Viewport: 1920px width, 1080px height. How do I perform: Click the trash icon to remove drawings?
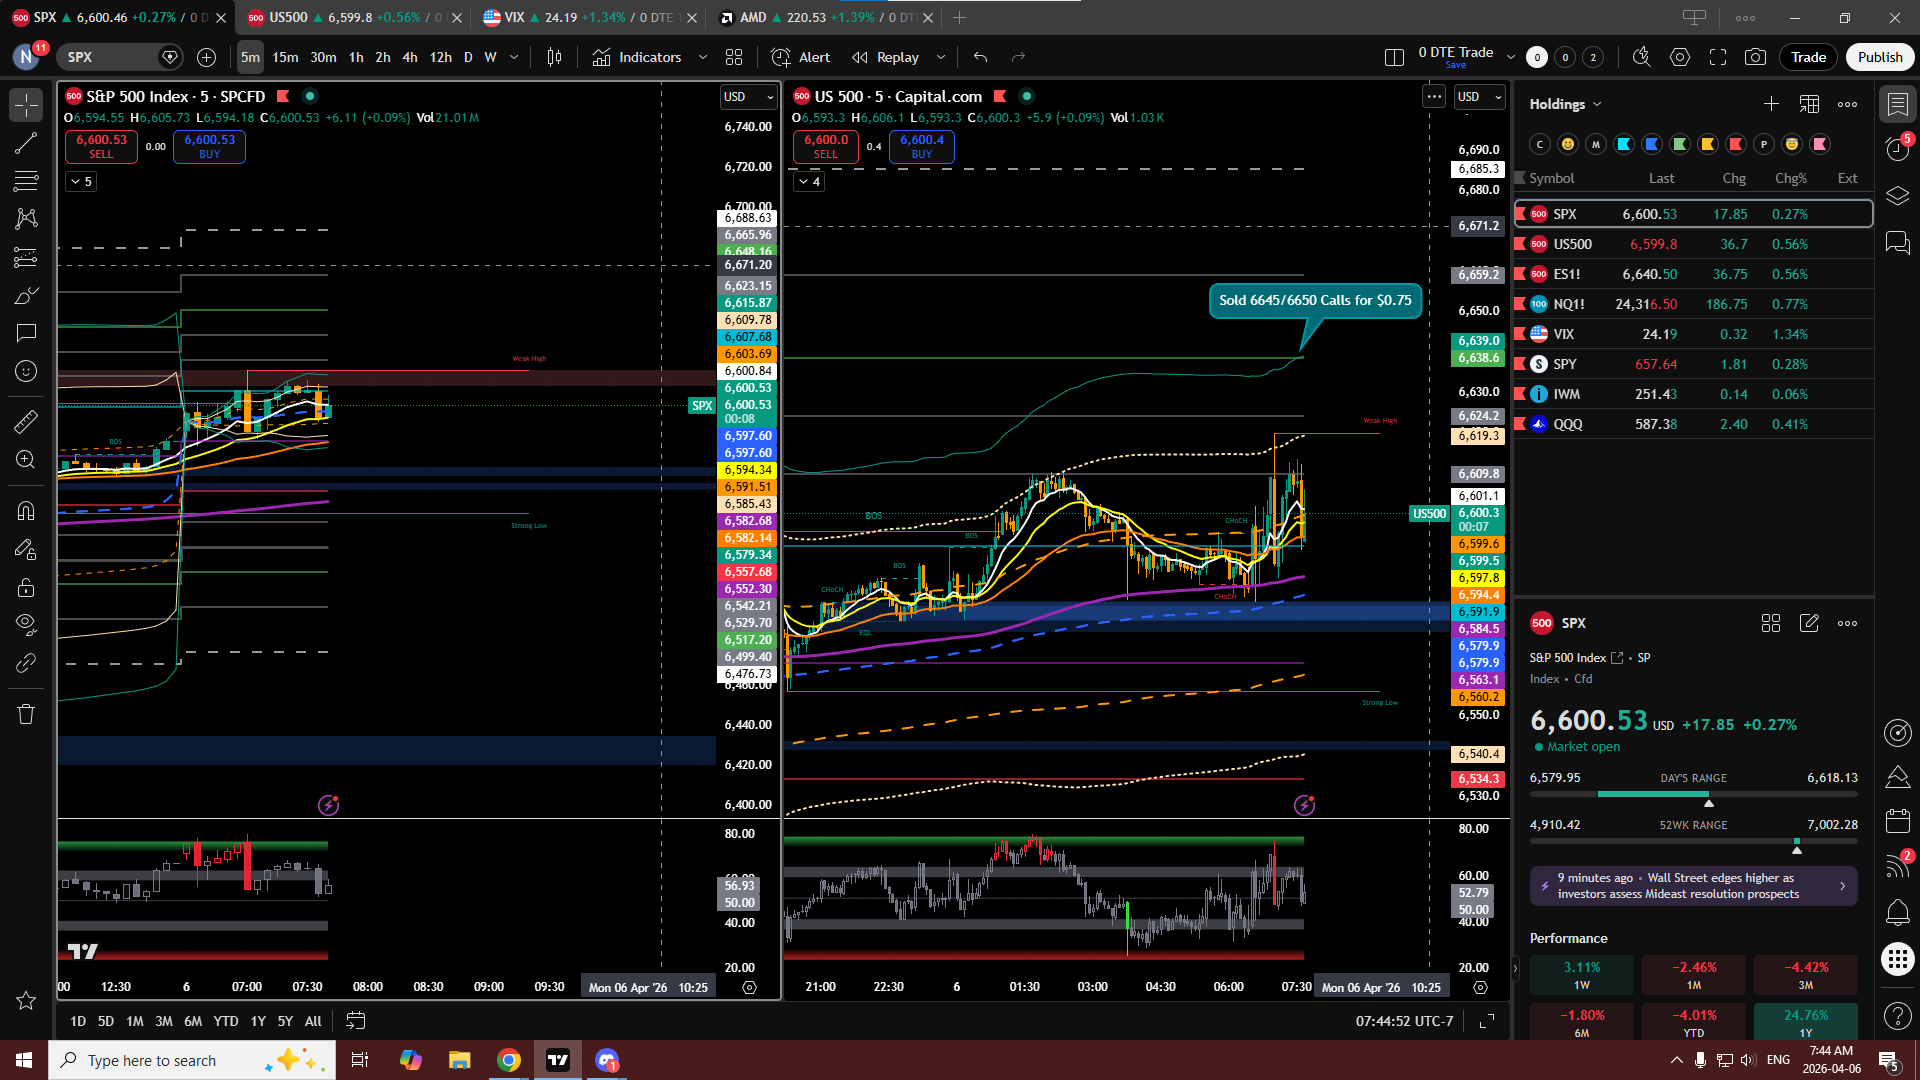tap(26, 714)
